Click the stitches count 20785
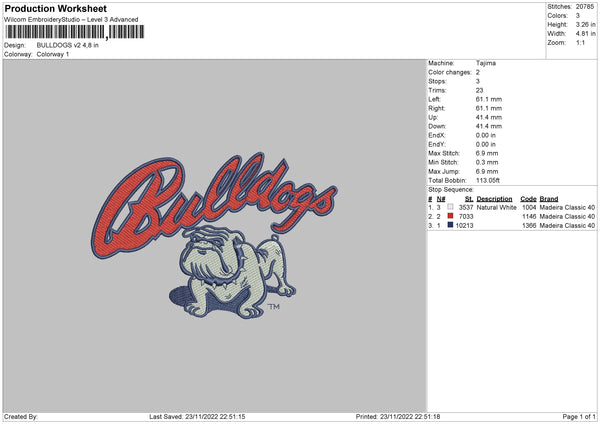Viewport: 600px width, 424px height. pos(585,7)
